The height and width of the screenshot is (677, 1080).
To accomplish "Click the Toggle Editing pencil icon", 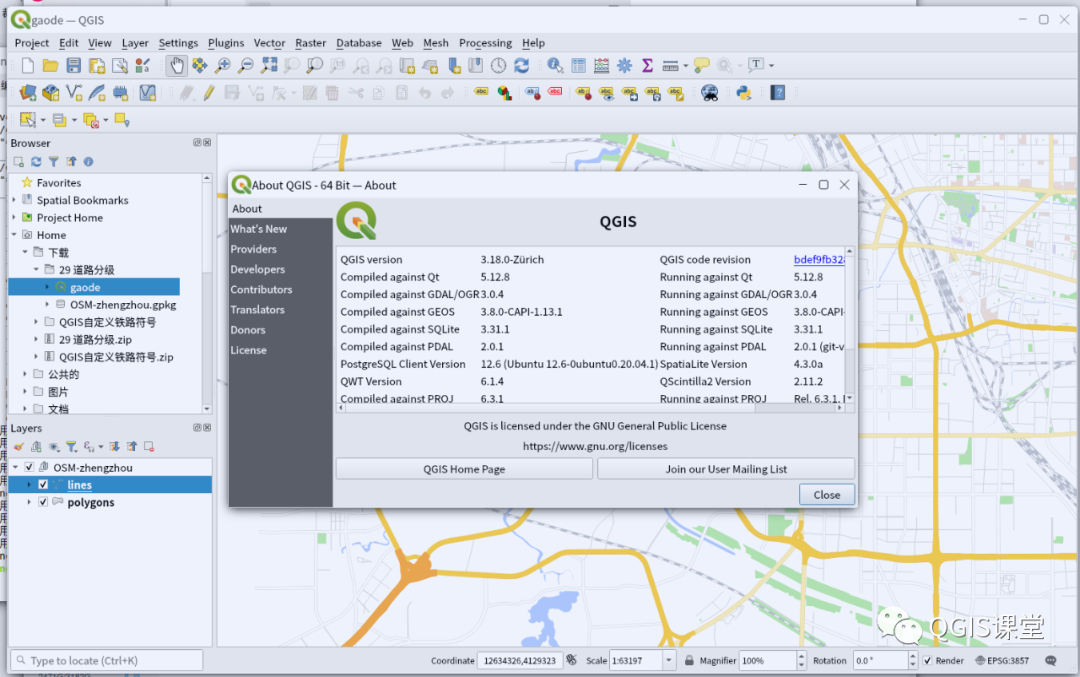I will 209,92.
